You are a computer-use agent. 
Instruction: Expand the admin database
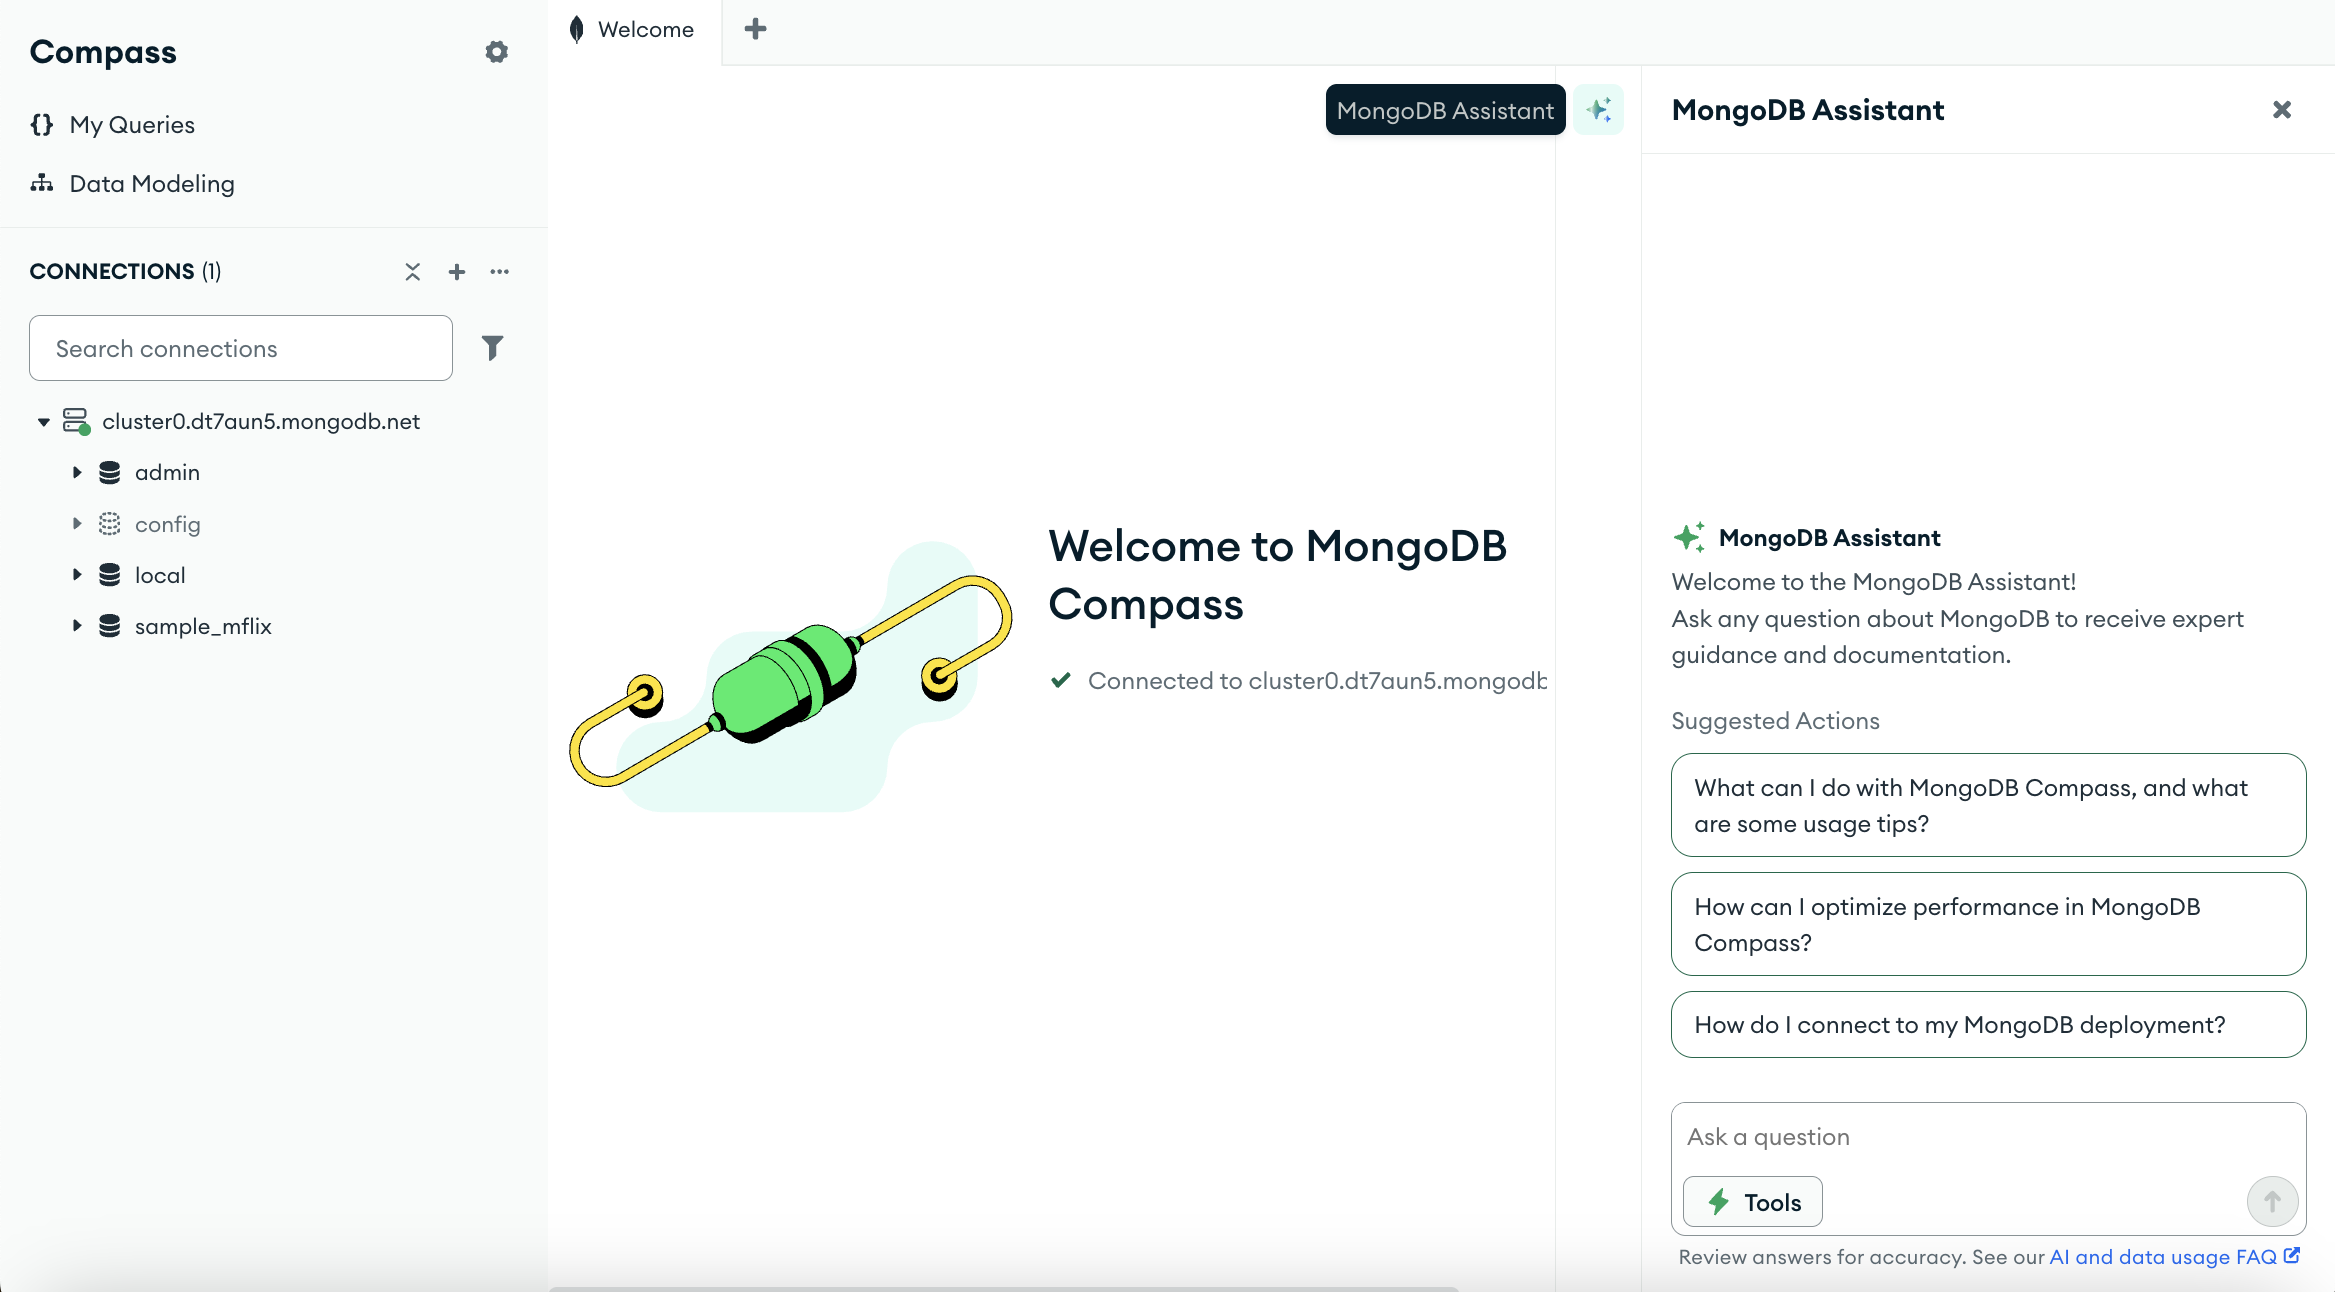pyautogui.click(x=77, y=472)
